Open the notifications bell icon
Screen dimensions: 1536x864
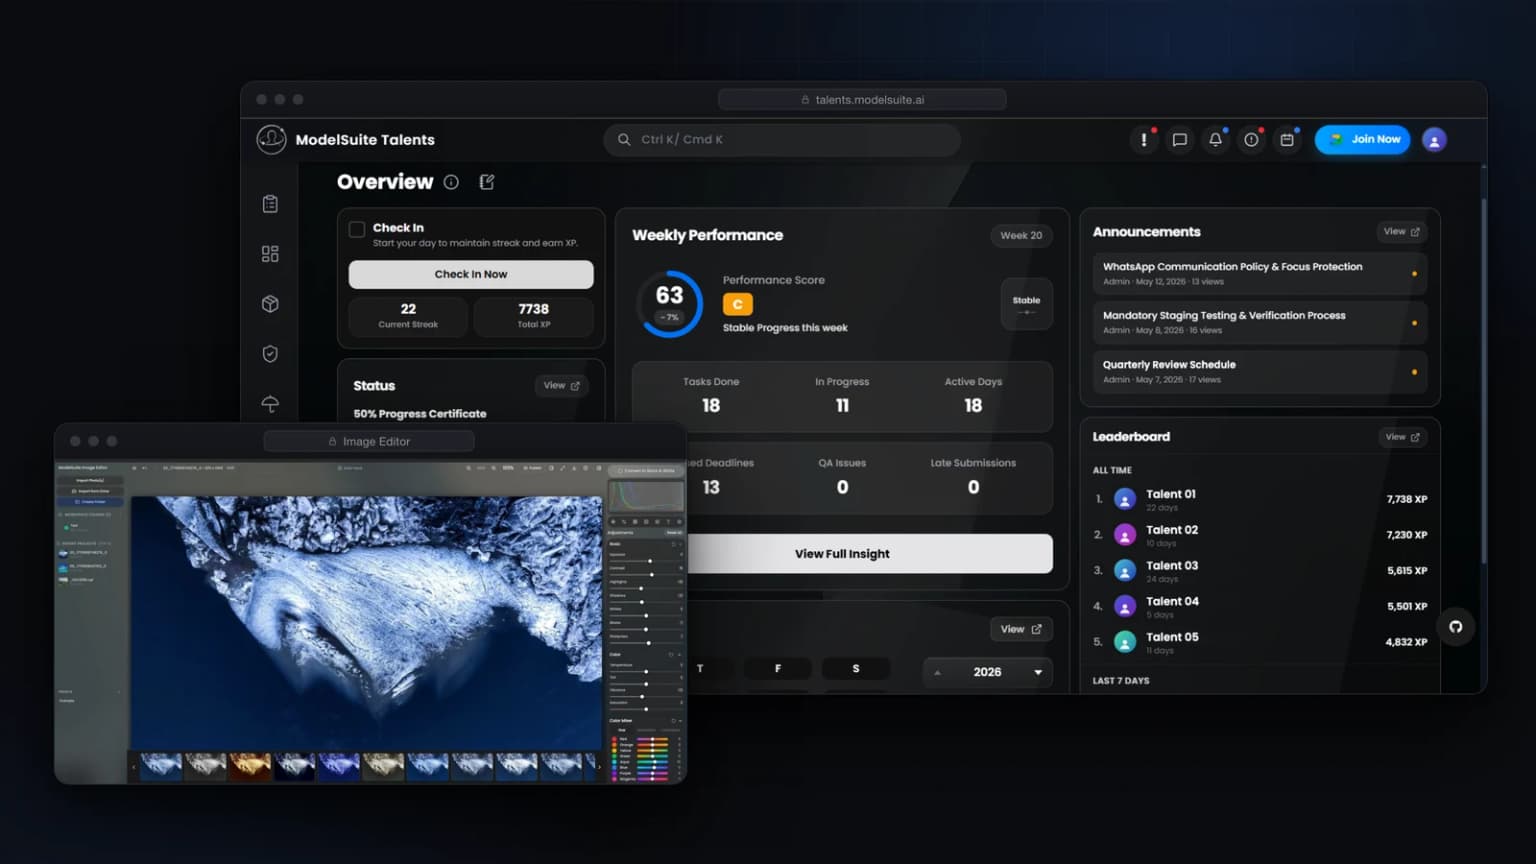1216,140
